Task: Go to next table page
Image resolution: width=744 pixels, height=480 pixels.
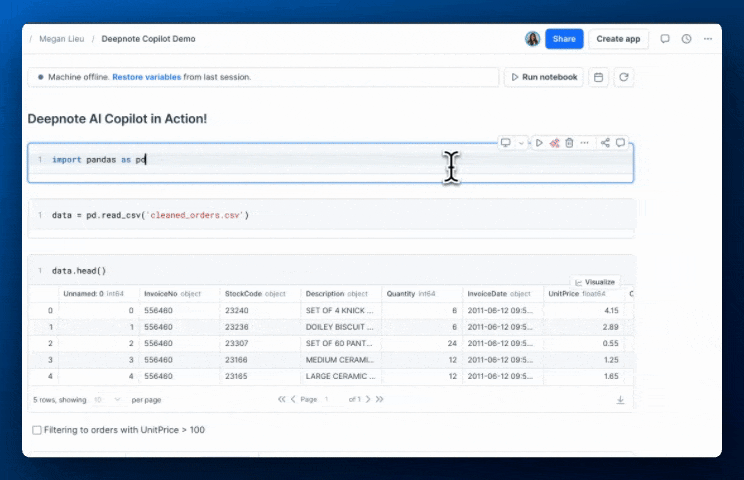Action: 368,399
